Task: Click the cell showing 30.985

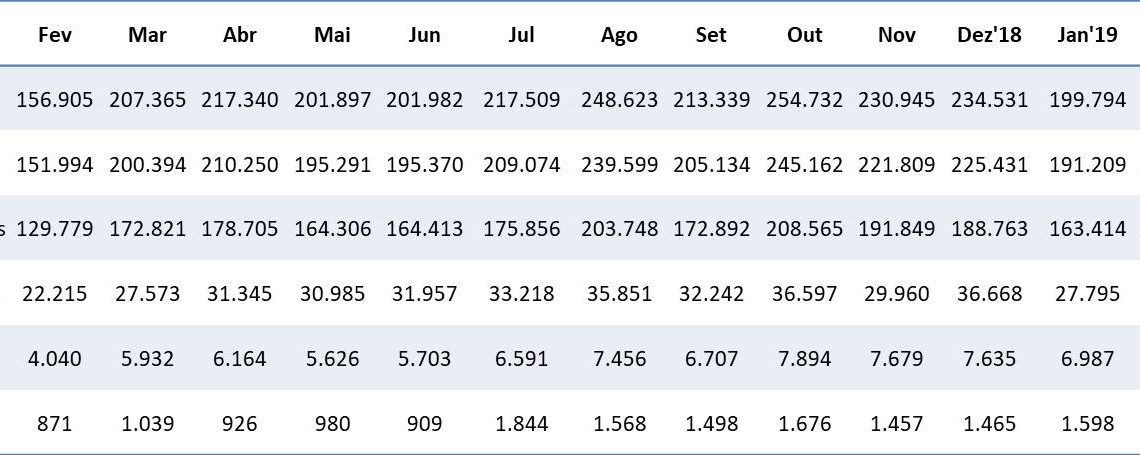Action: click(332, 294)
